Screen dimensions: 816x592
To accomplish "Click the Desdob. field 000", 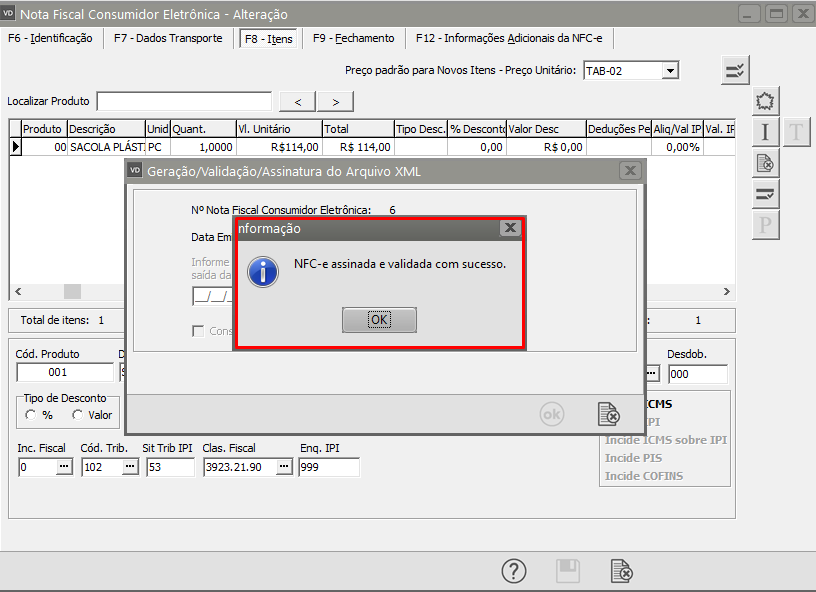I will tap(698, 374).
